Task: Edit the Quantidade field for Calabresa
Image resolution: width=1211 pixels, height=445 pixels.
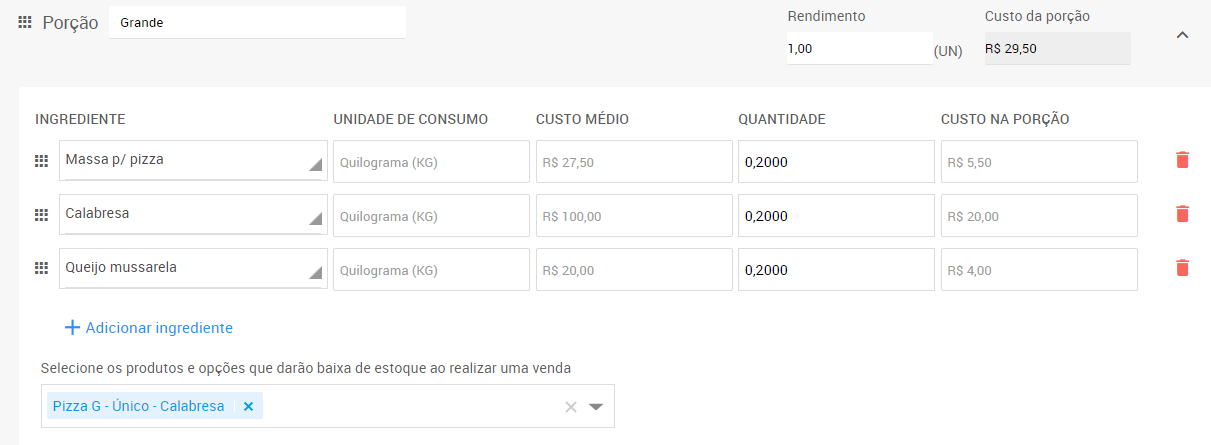Action: pyautogui.click(x=836, y=215)
